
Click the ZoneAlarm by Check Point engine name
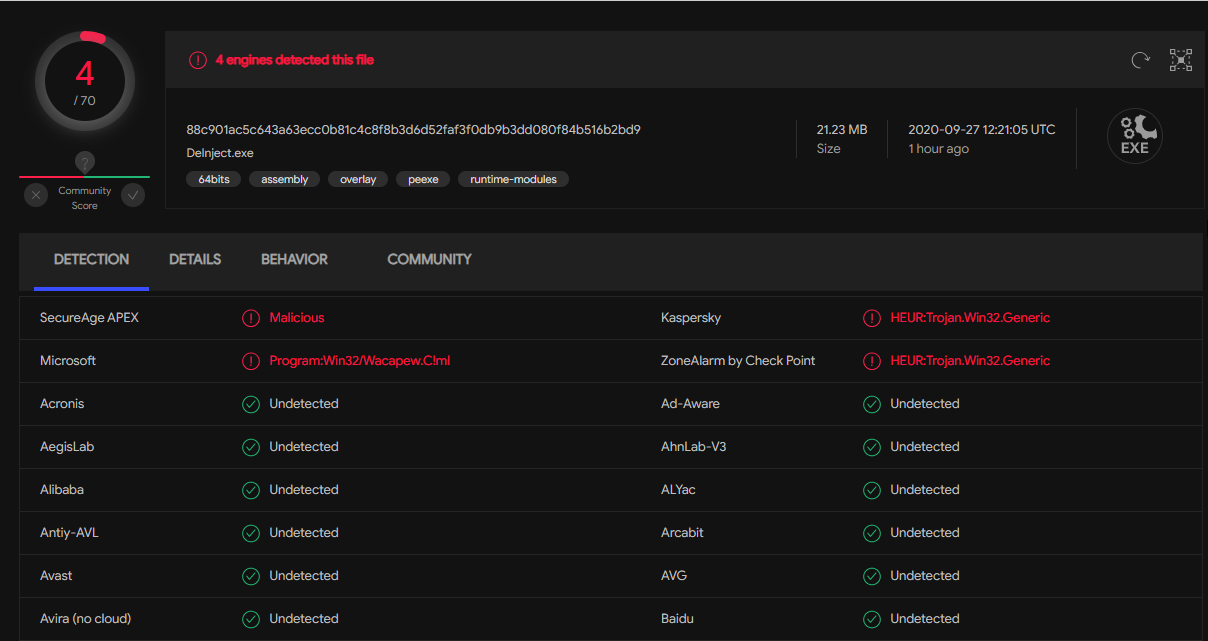pyautogui.click(x=738, y=361)
